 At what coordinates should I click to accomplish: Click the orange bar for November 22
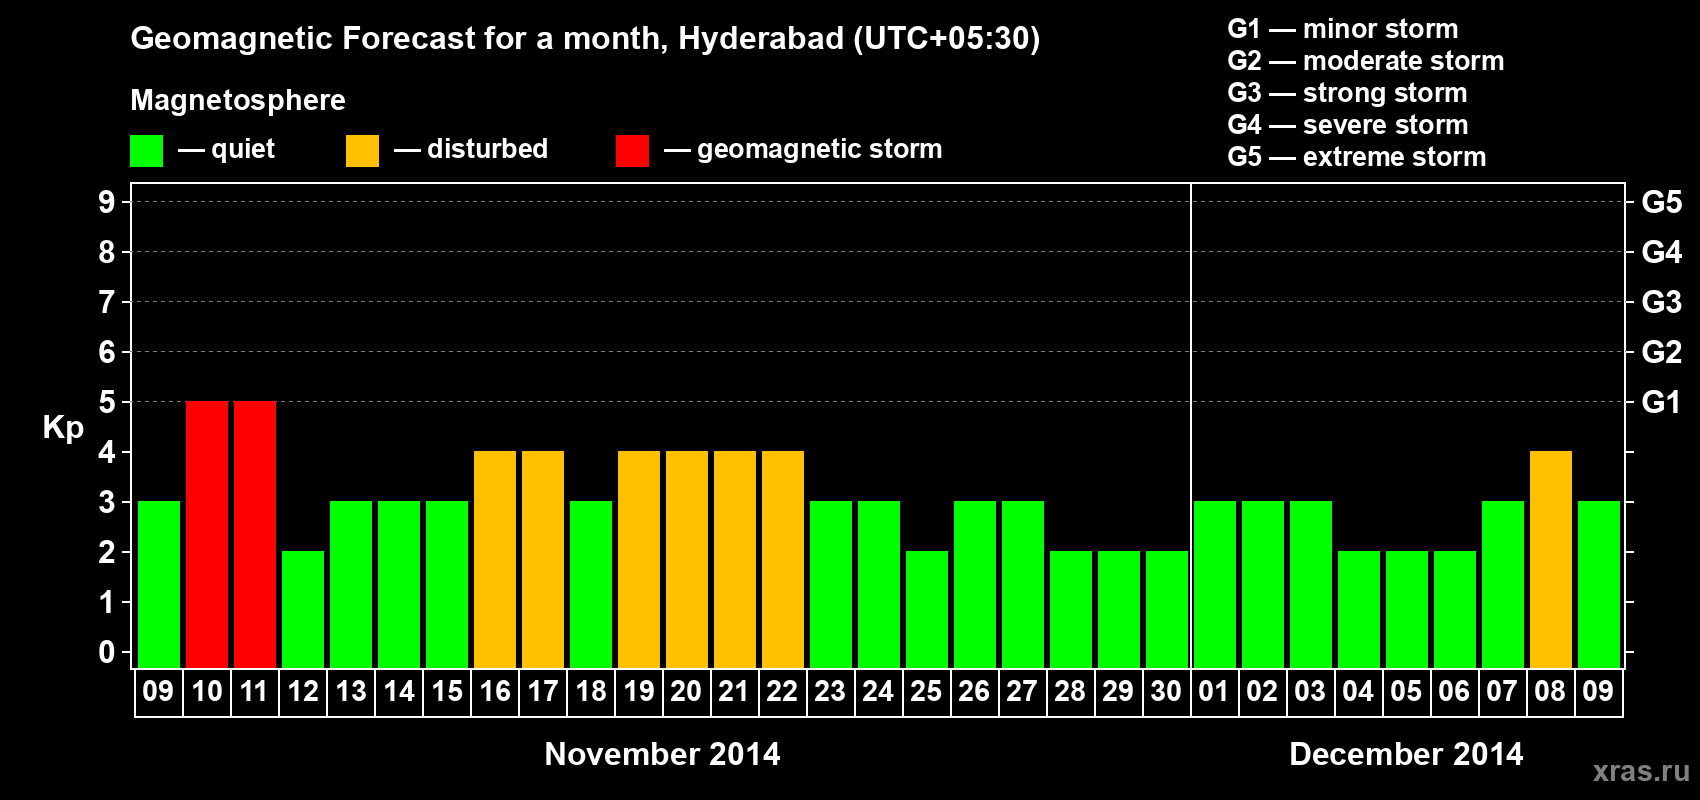click(x=783, y=560)
